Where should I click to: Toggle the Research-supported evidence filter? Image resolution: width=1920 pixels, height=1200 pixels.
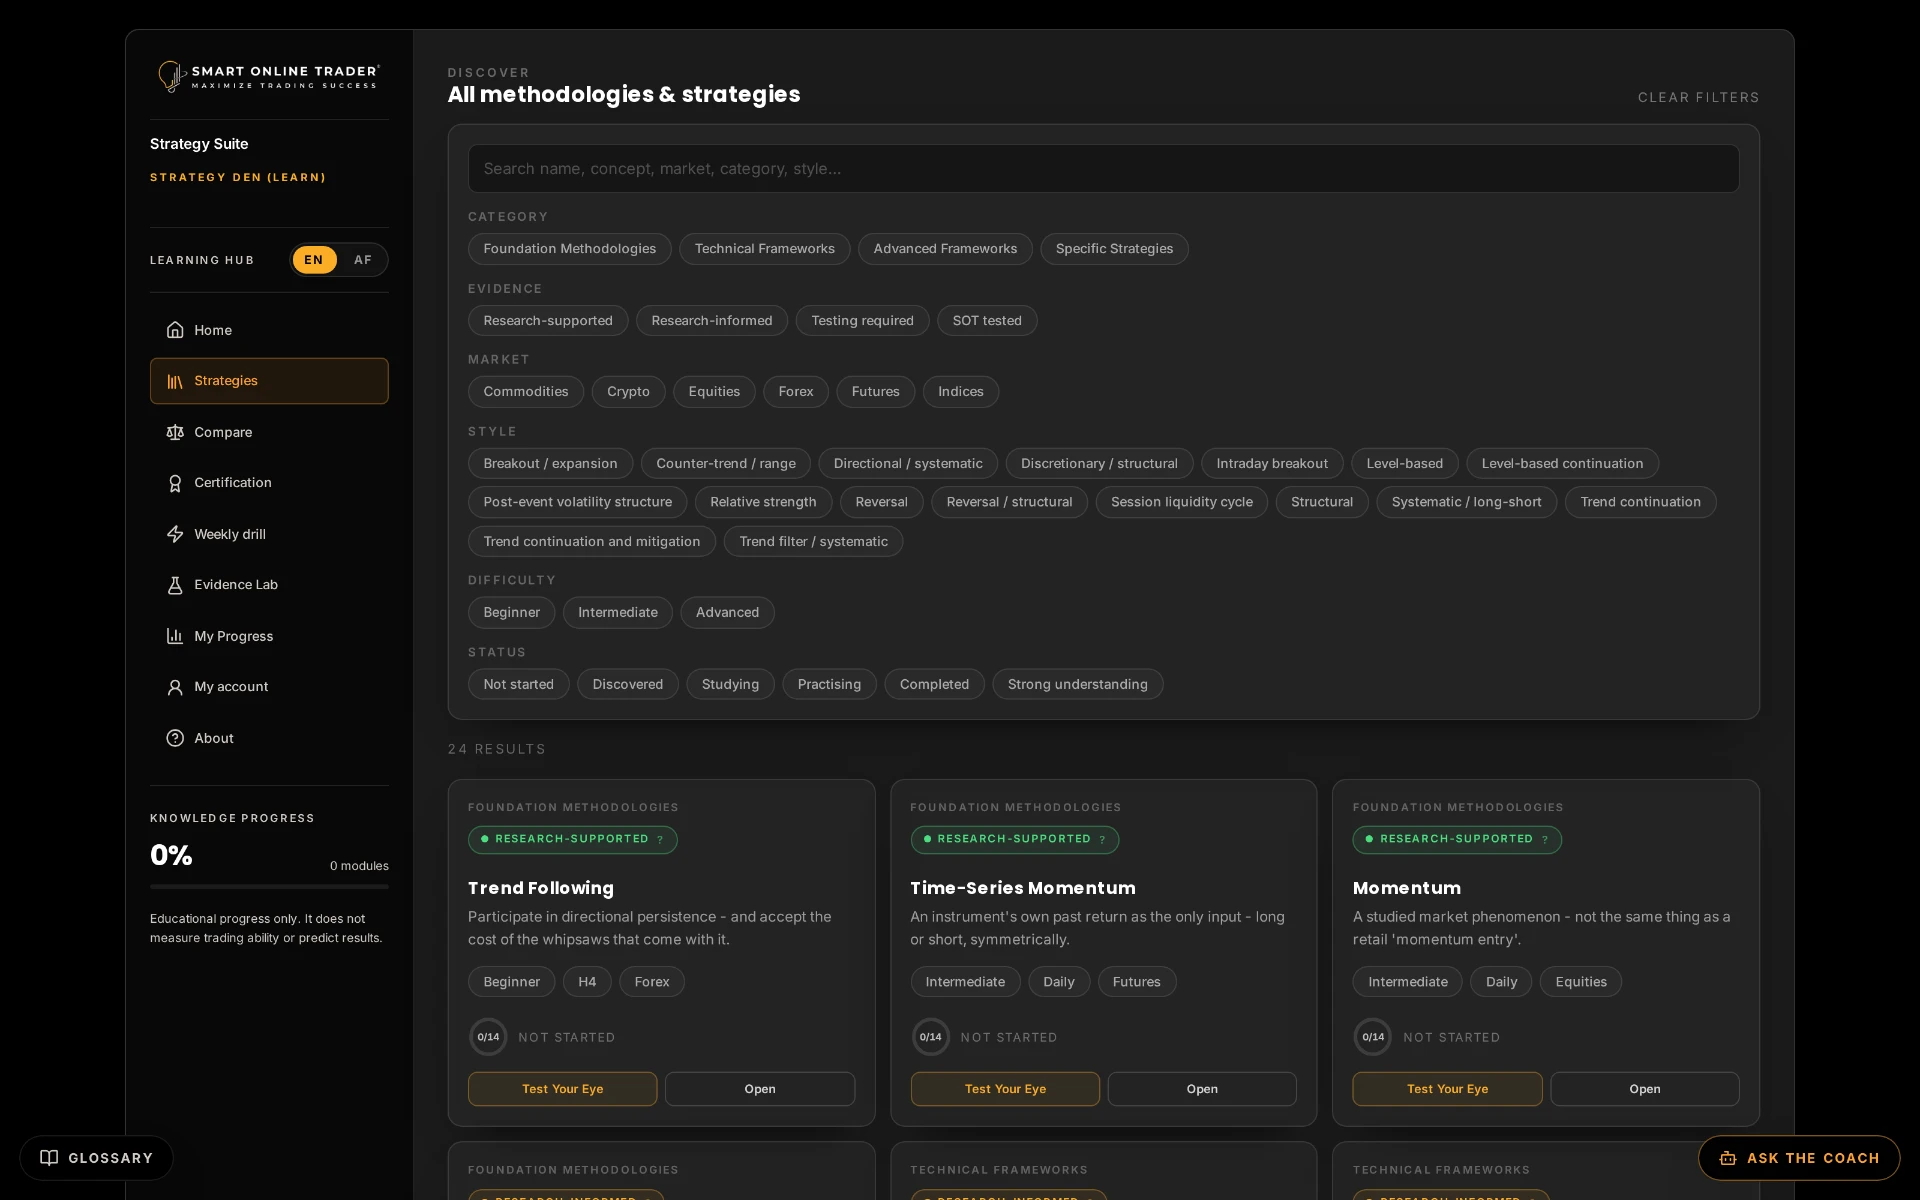548,321
